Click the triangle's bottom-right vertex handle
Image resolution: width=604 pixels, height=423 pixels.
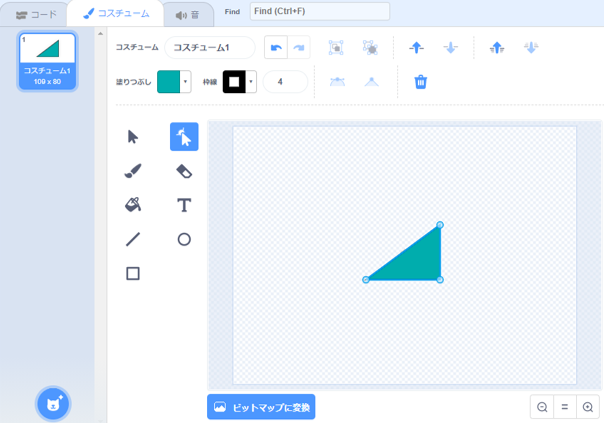click(440, 280)
